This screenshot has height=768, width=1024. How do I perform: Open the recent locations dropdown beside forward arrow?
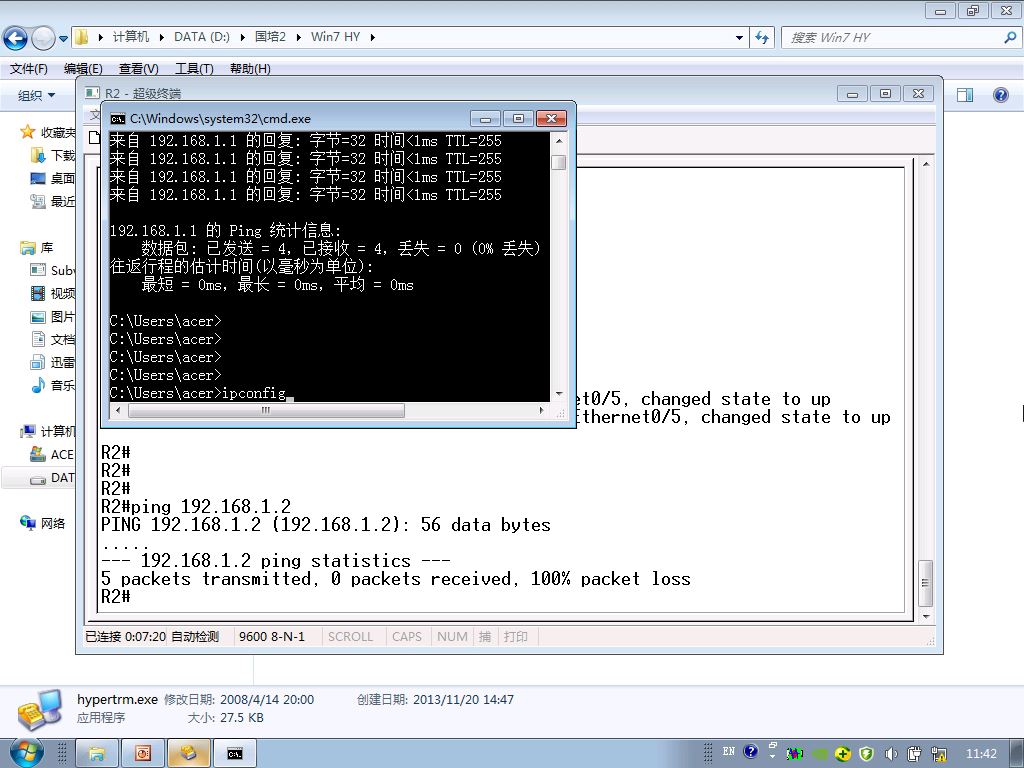[x=63, y=39]
